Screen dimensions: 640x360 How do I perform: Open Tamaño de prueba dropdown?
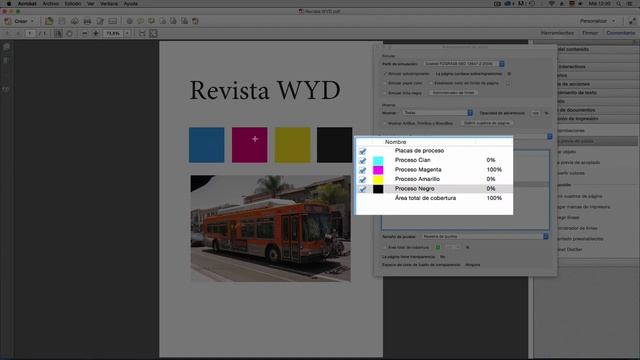coord(485,236)
